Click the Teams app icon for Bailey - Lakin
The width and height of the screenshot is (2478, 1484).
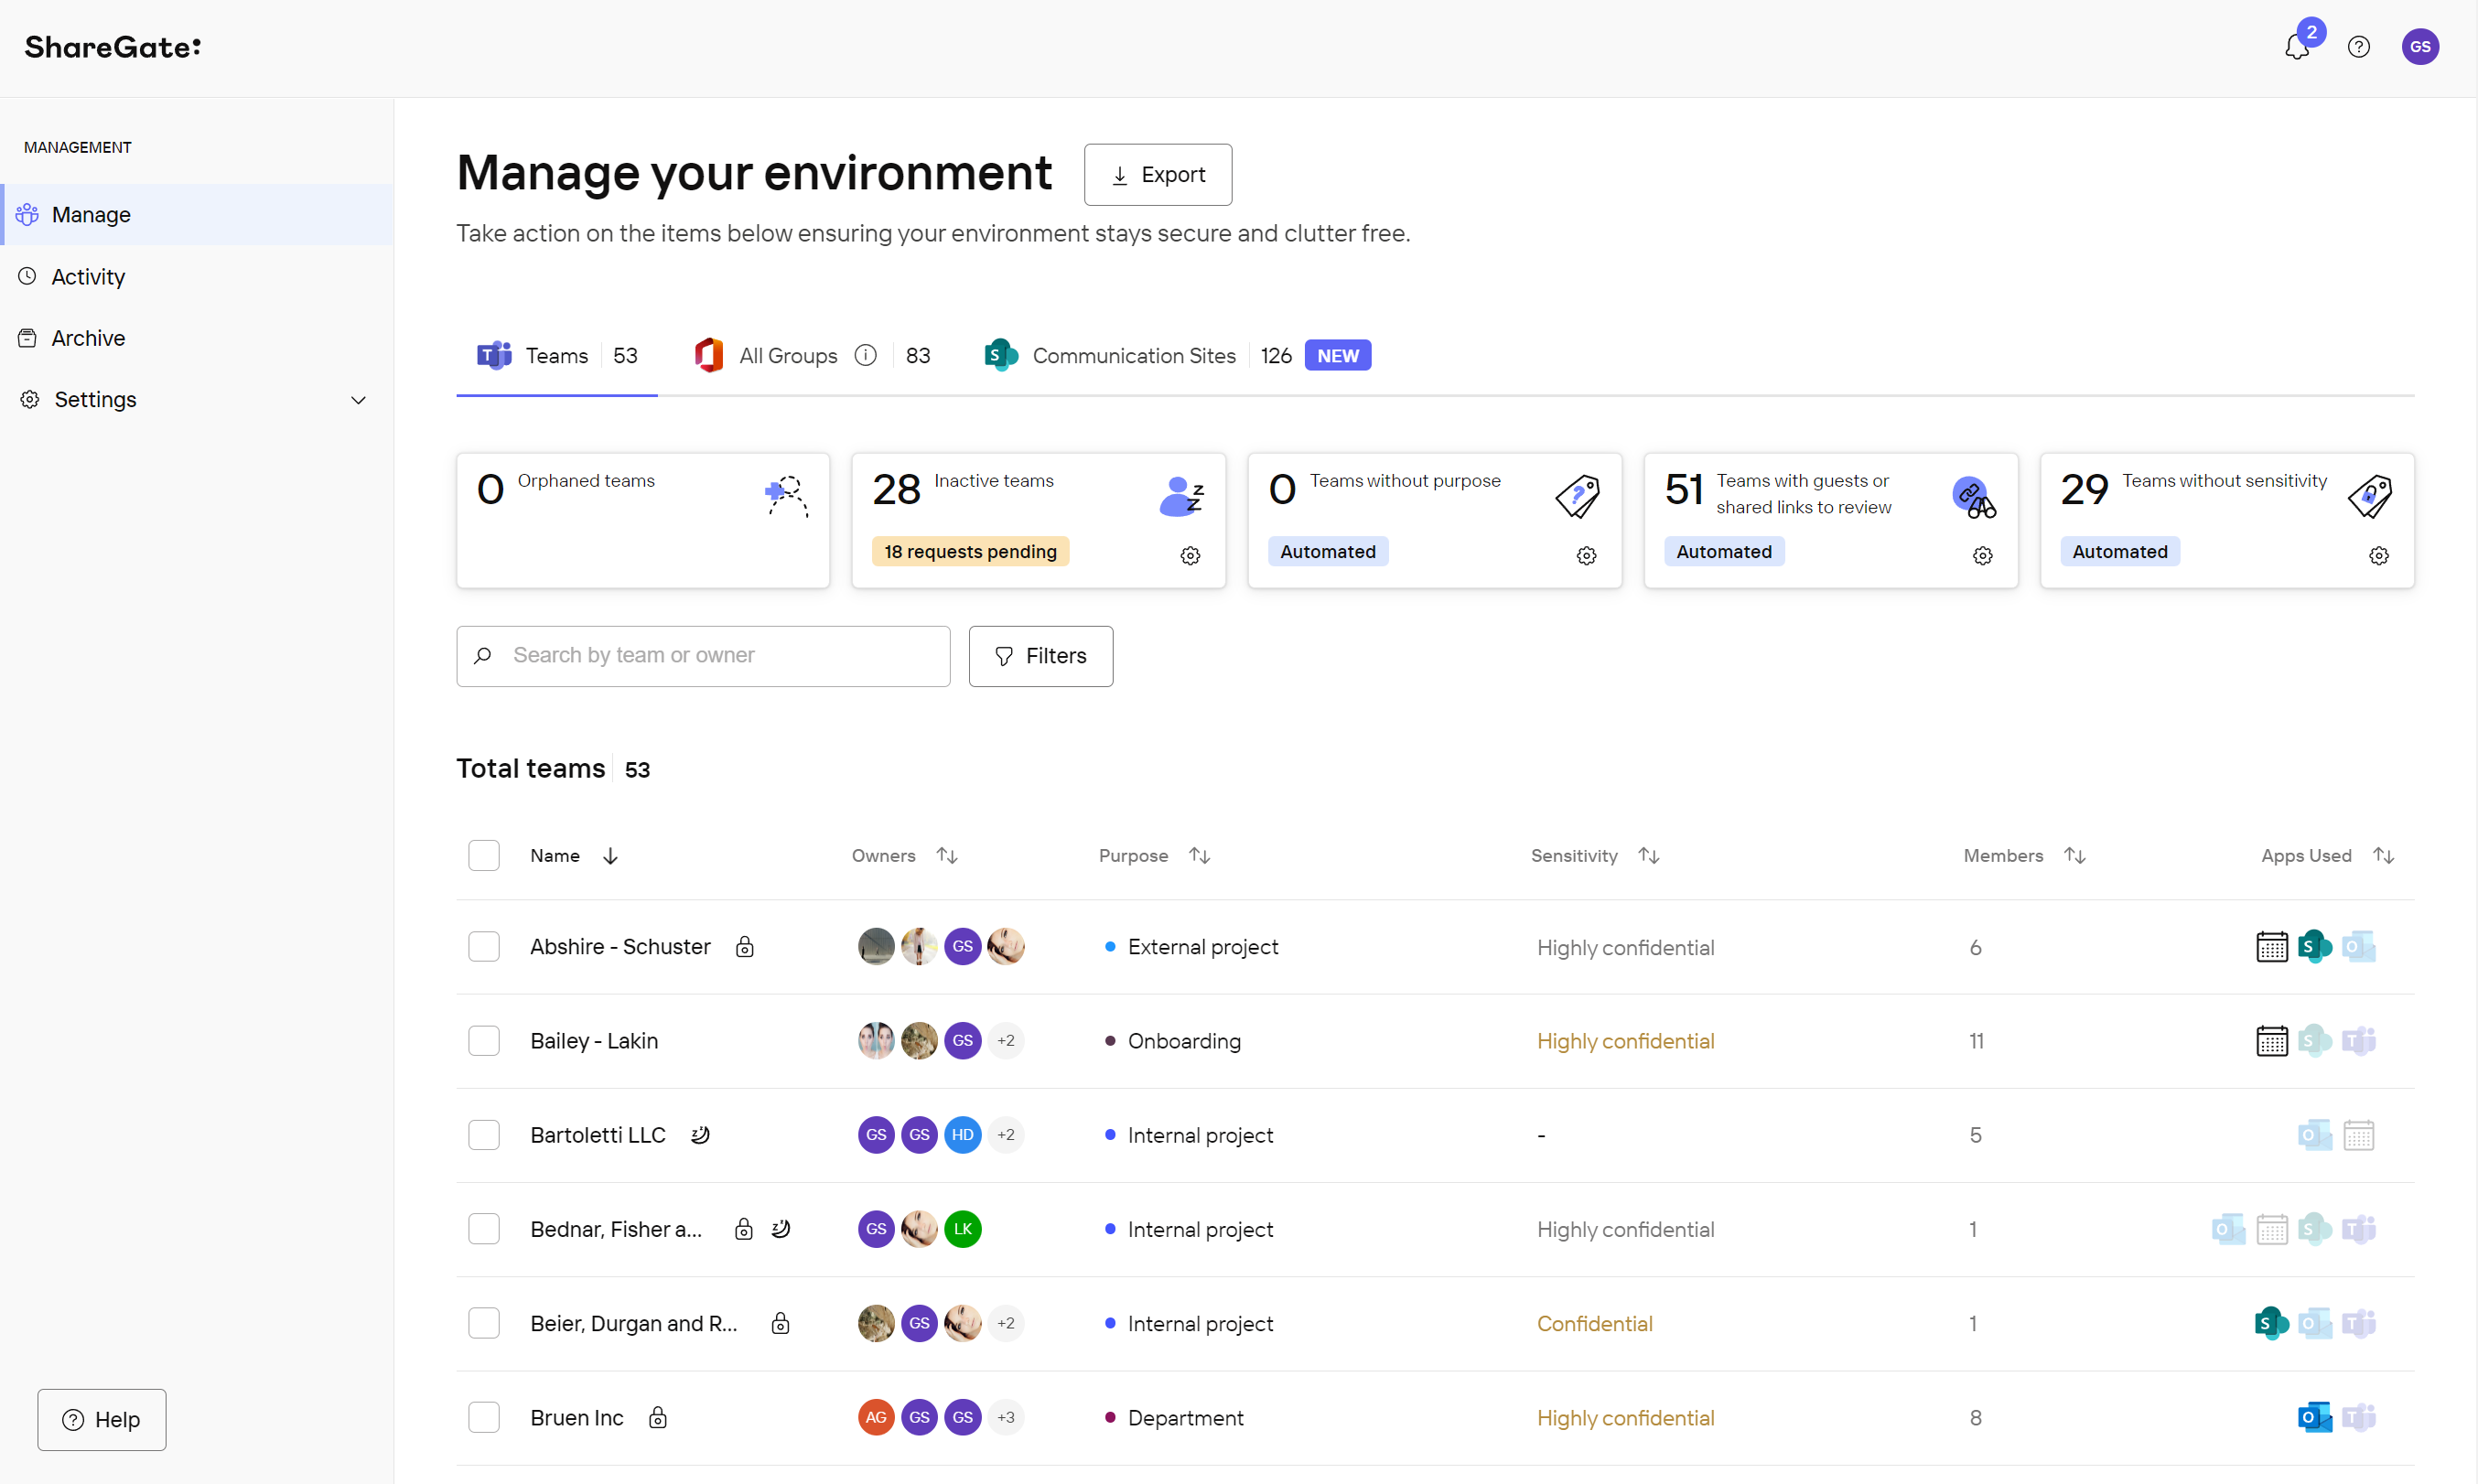(2361, 1040)
